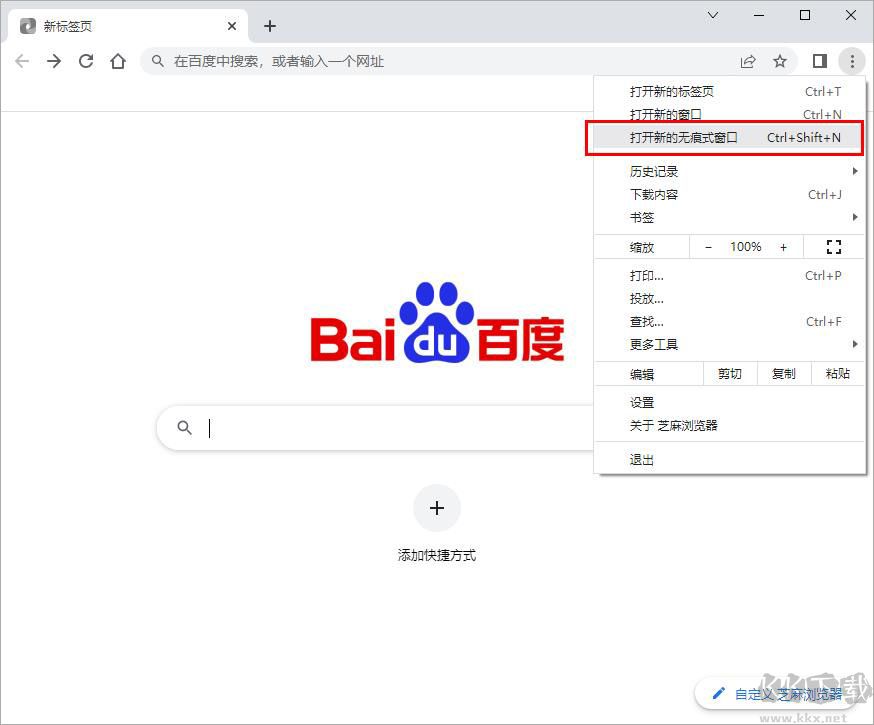Choose 退出 to quit the browser
Image resolution: width=874 pixels, height=725 pixels.
730,460
